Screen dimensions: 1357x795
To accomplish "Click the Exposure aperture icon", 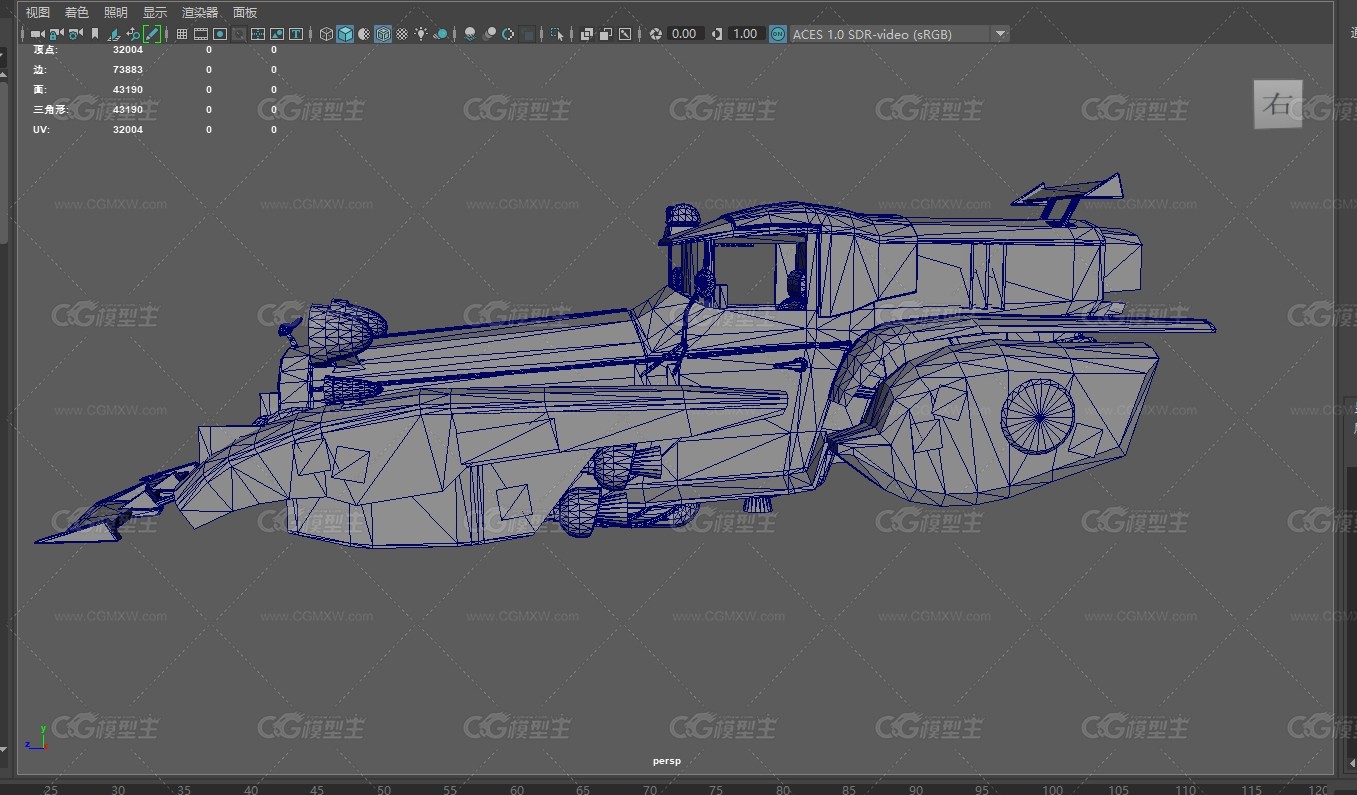I will 656,34.
